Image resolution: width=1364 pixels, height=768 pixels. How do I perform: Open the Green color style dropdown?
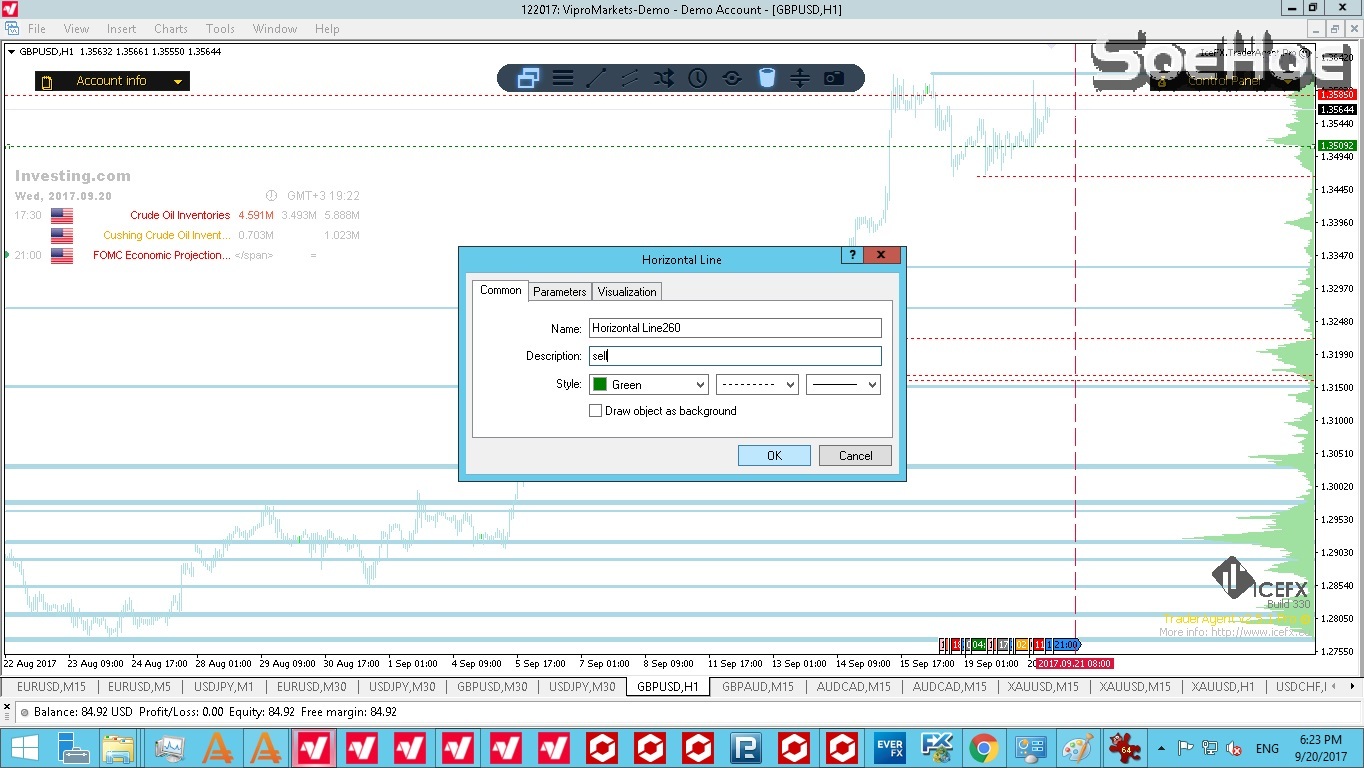(x=649, y=384)
